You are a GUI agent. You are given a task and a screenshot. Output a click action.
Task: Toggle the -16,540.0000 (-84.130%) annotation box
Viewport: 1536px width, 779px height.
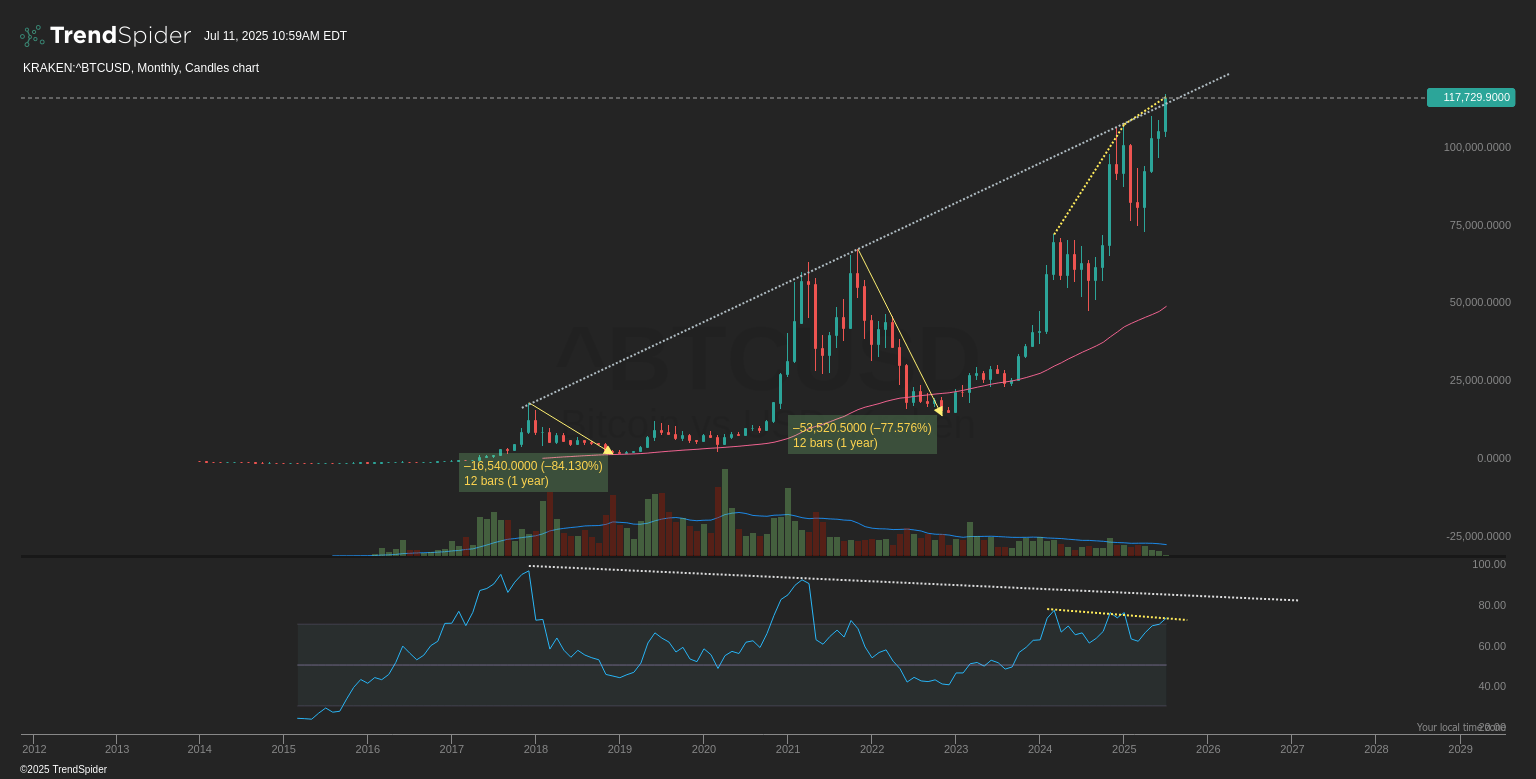pos(533,473)
